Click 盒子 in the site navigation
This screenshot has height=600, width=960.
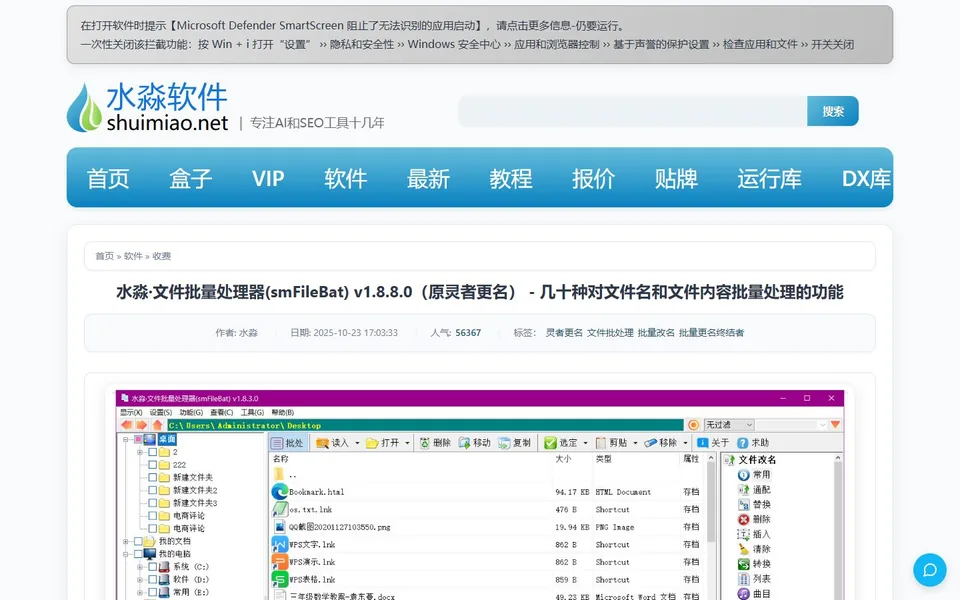[190, 179]
